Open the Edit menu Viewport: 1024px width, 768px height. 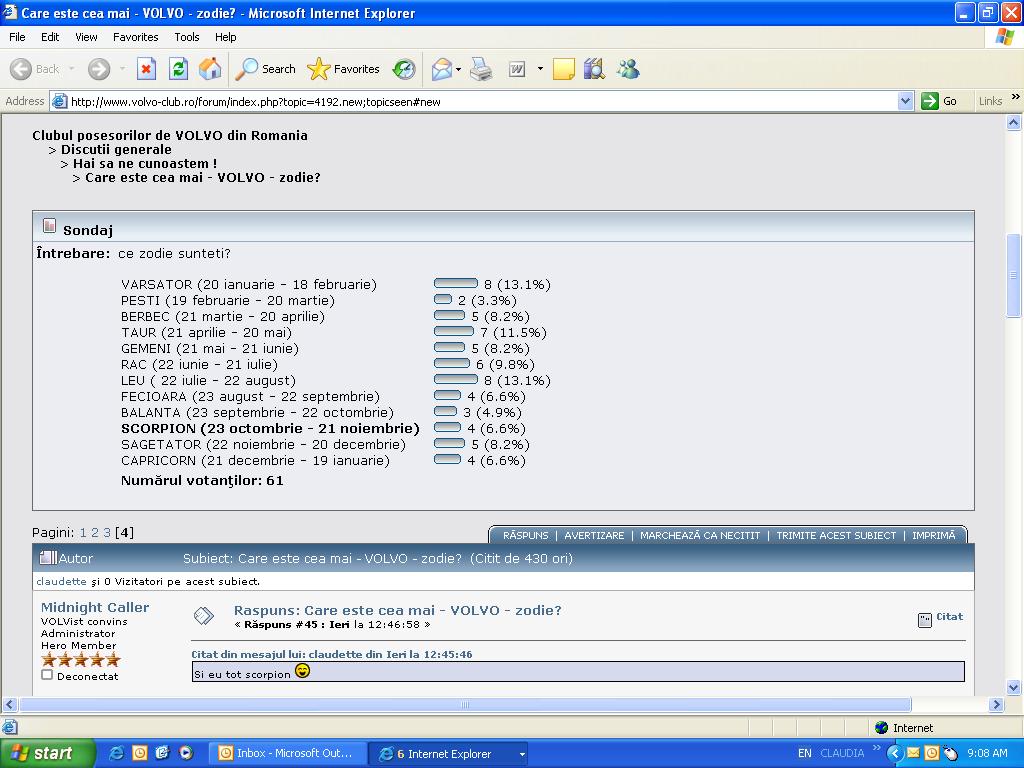50,37
